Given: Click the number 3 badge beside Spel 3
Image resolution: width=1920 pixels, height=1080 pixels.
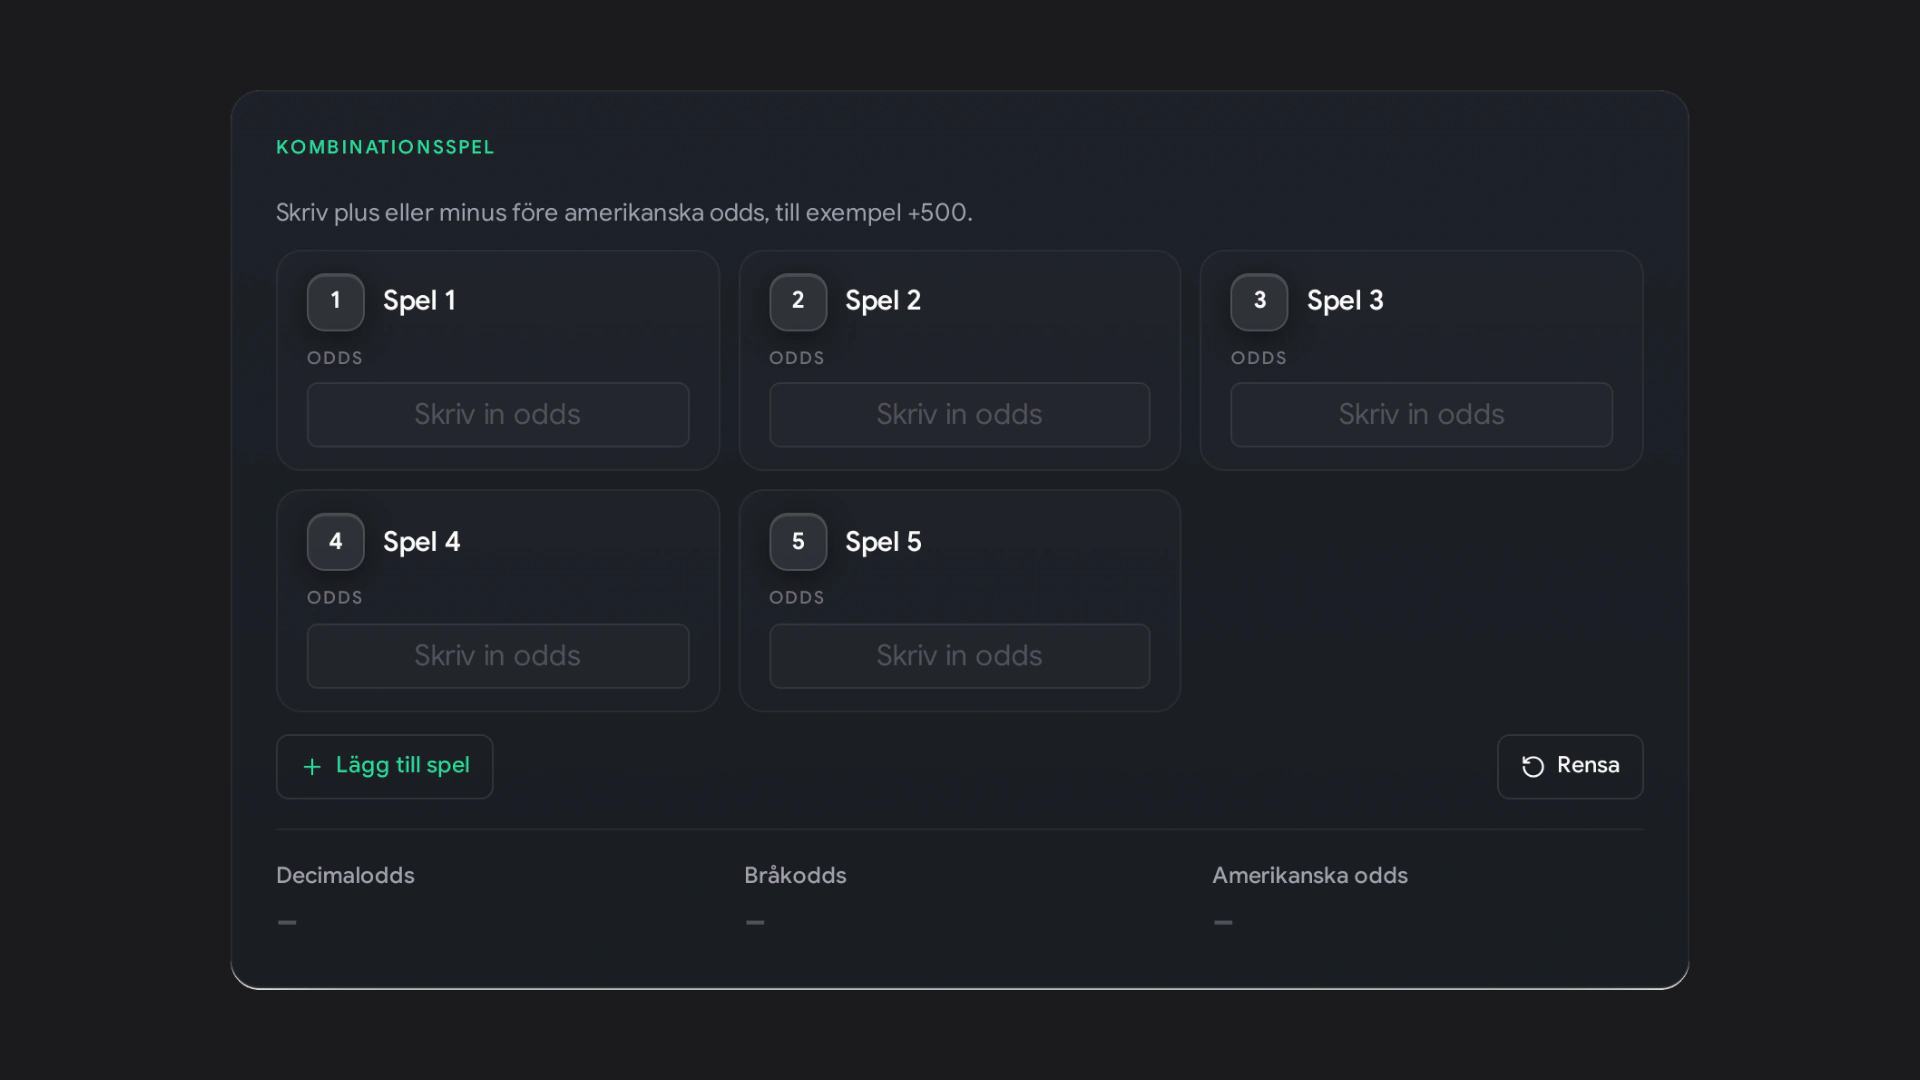Looking at the screenshot, I should [1259, 302].
